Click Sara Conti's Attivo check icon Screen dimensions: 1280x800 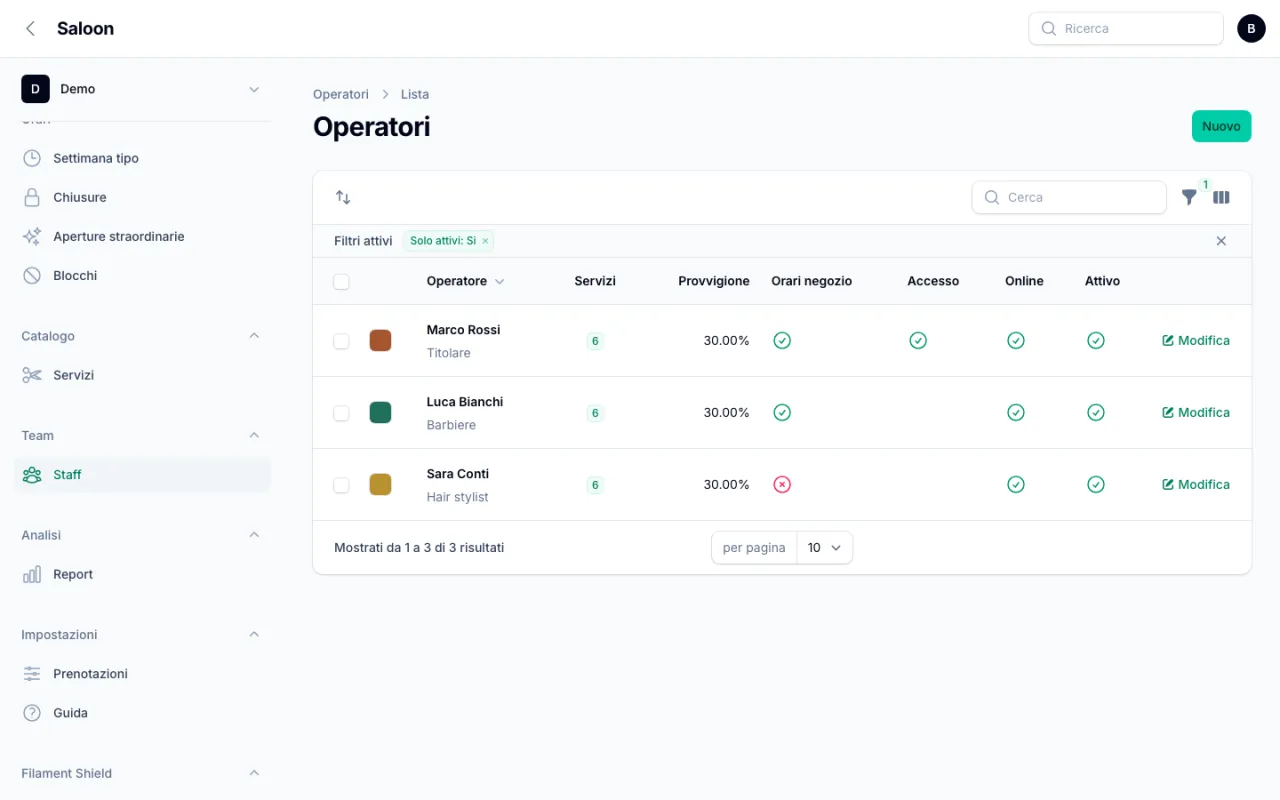[x=1096, y=484]
